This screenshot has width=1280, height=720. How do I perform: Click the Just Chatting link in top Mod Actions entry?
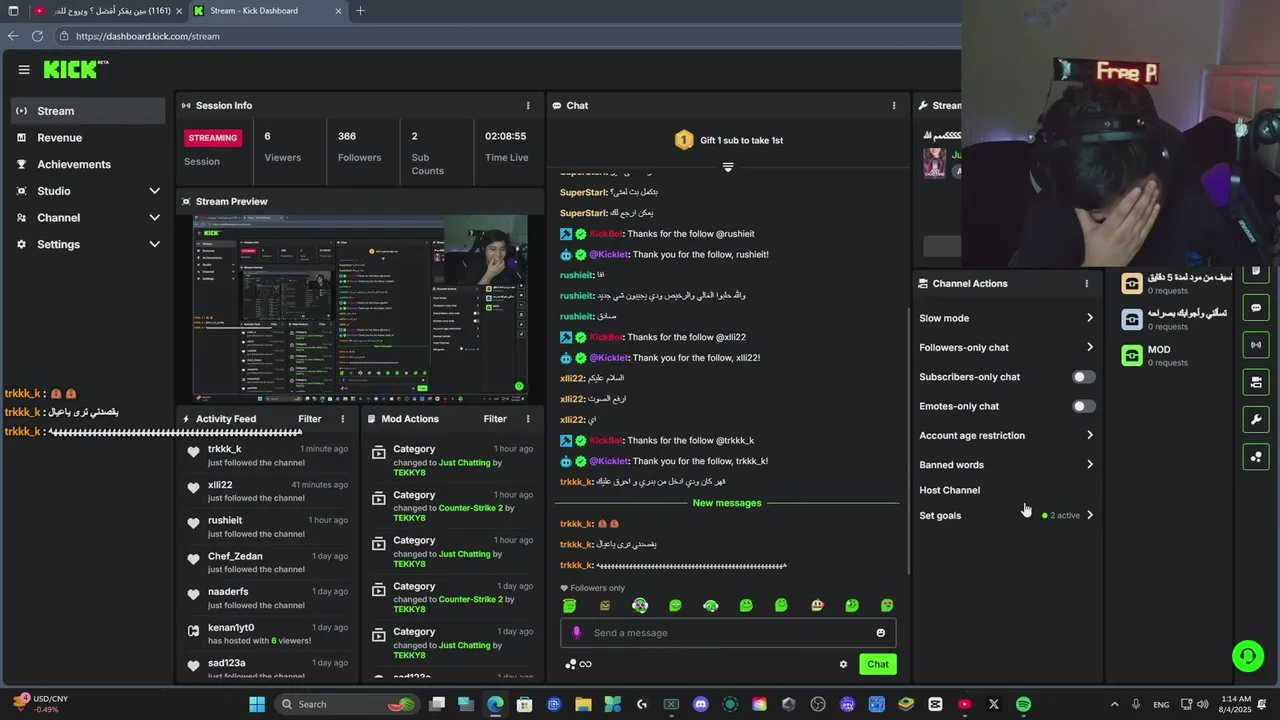click(x=465, y=463)
